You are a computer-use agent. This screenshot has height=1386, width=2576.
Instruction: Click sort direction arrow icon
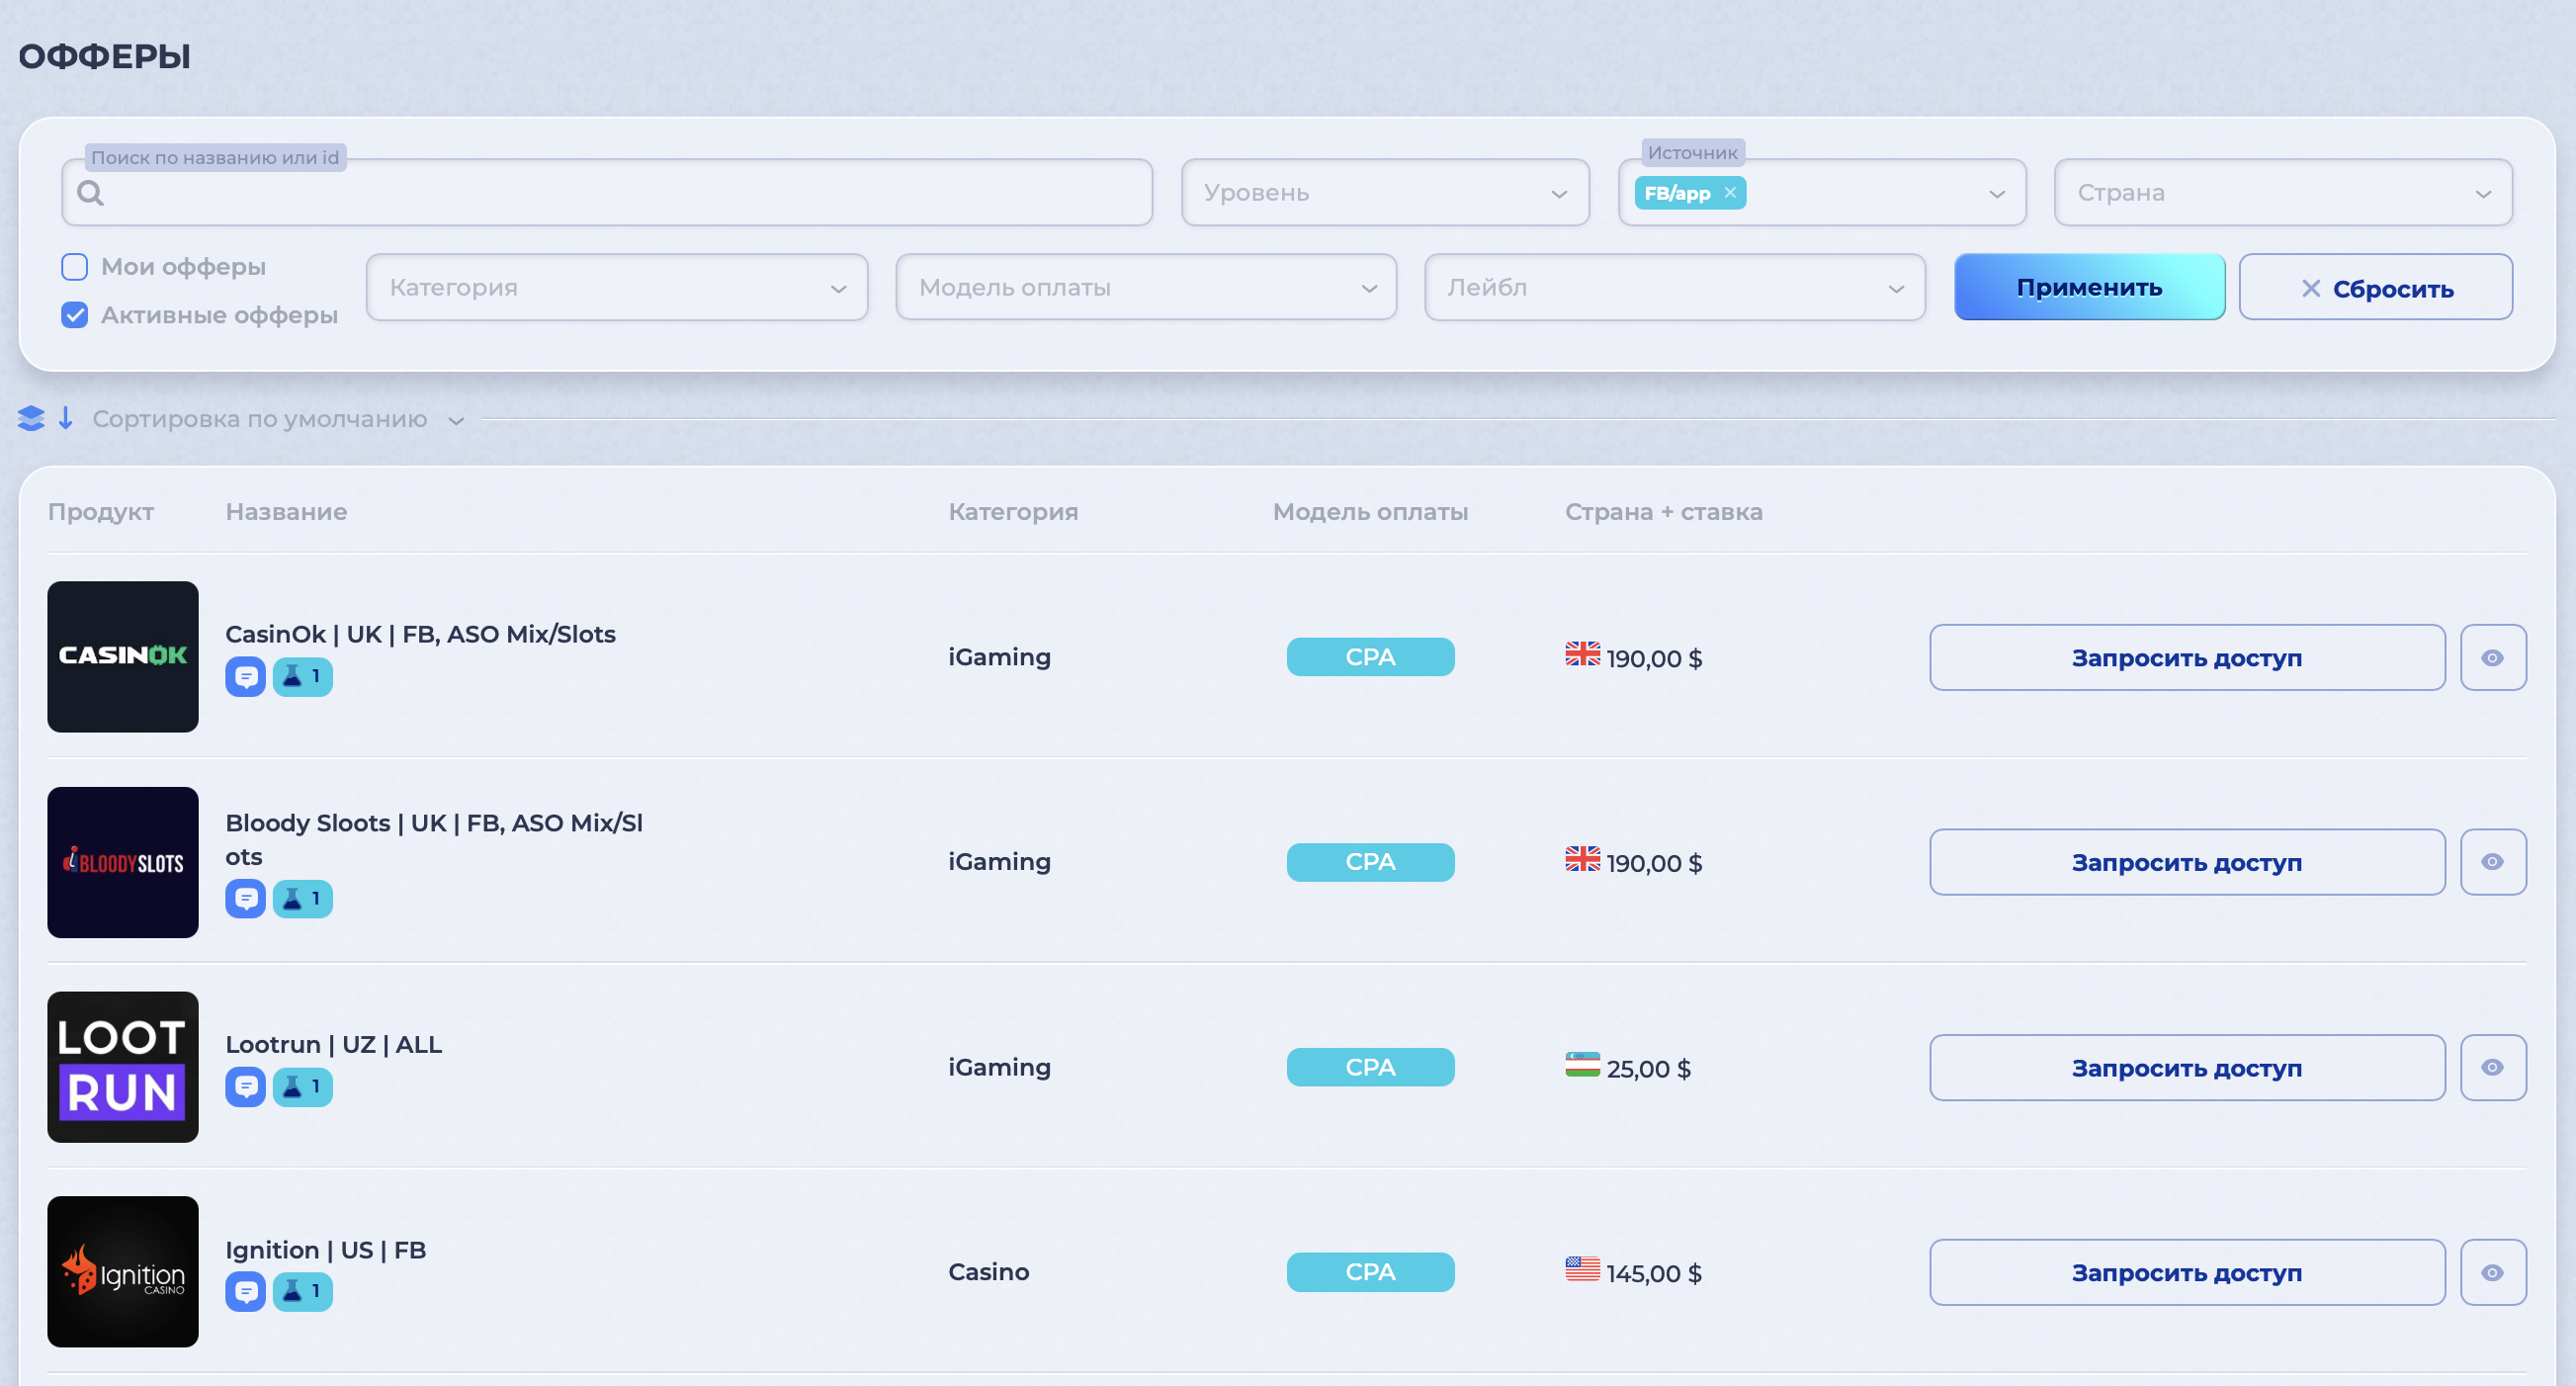tap(66, 418)
